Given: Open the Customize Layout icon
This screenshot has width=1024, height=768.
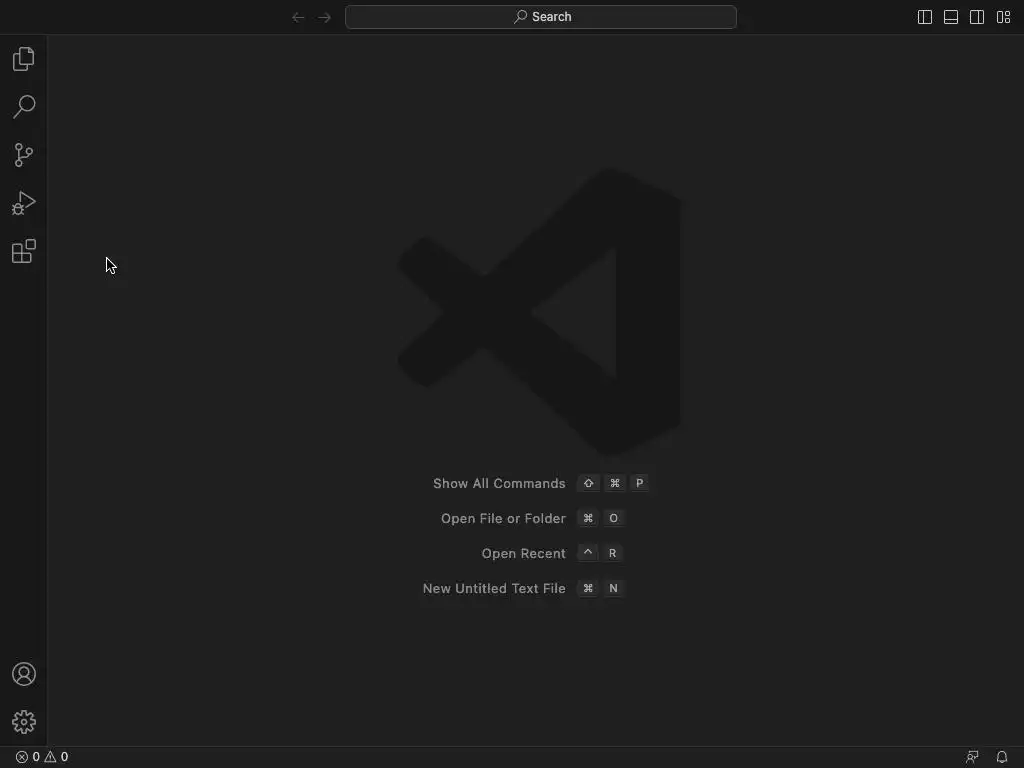Looking at the screenshot, I should (1003, 17).
